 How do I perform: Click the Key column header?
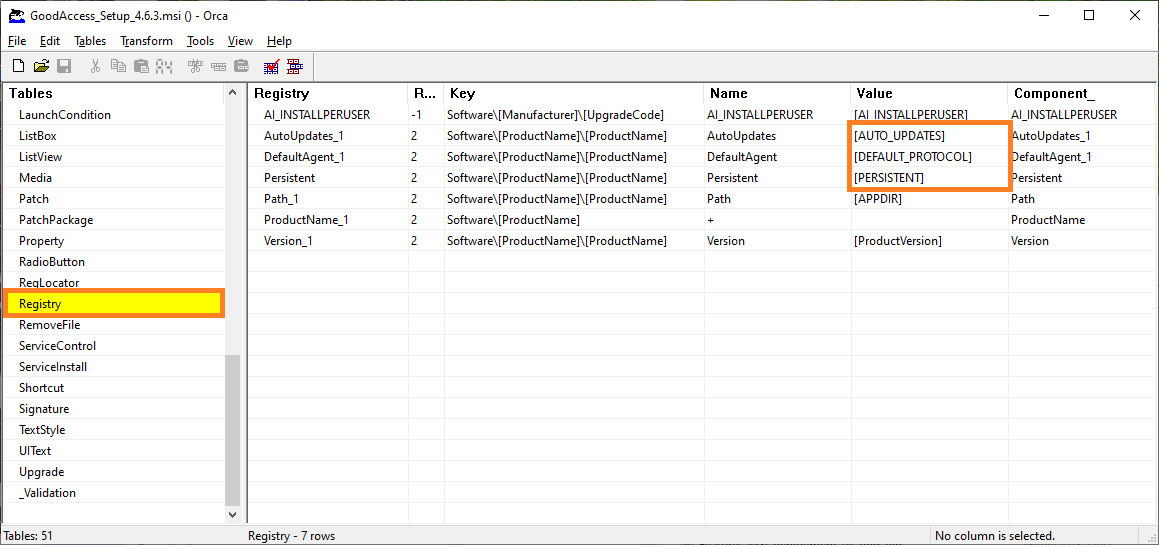[574, 93]
